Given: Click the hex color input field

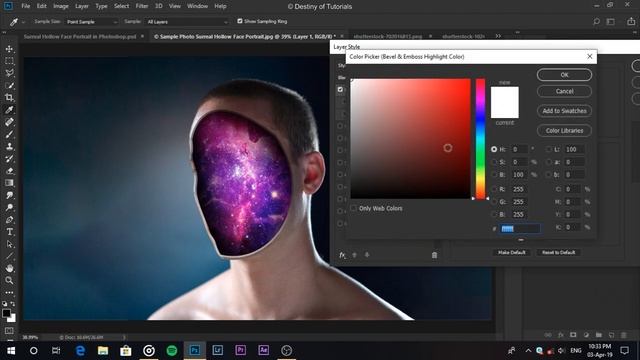Looking at the screenshot, I should tap(520, 229).
